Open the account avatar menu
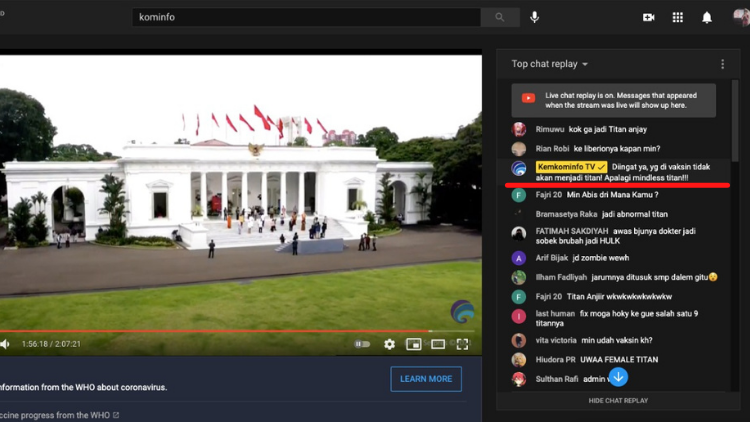The width and height of the screenshot is (750, 422). (741, 18)
